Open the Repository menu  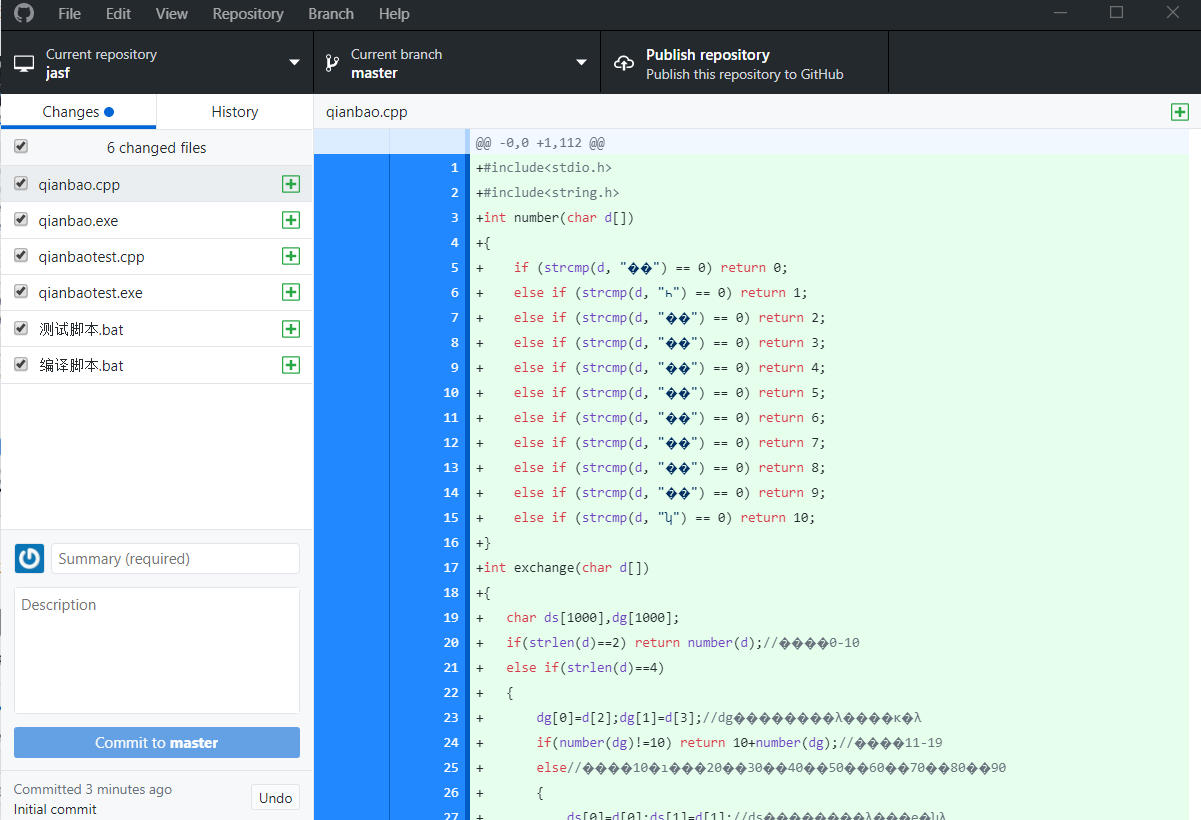pos(248,14)
